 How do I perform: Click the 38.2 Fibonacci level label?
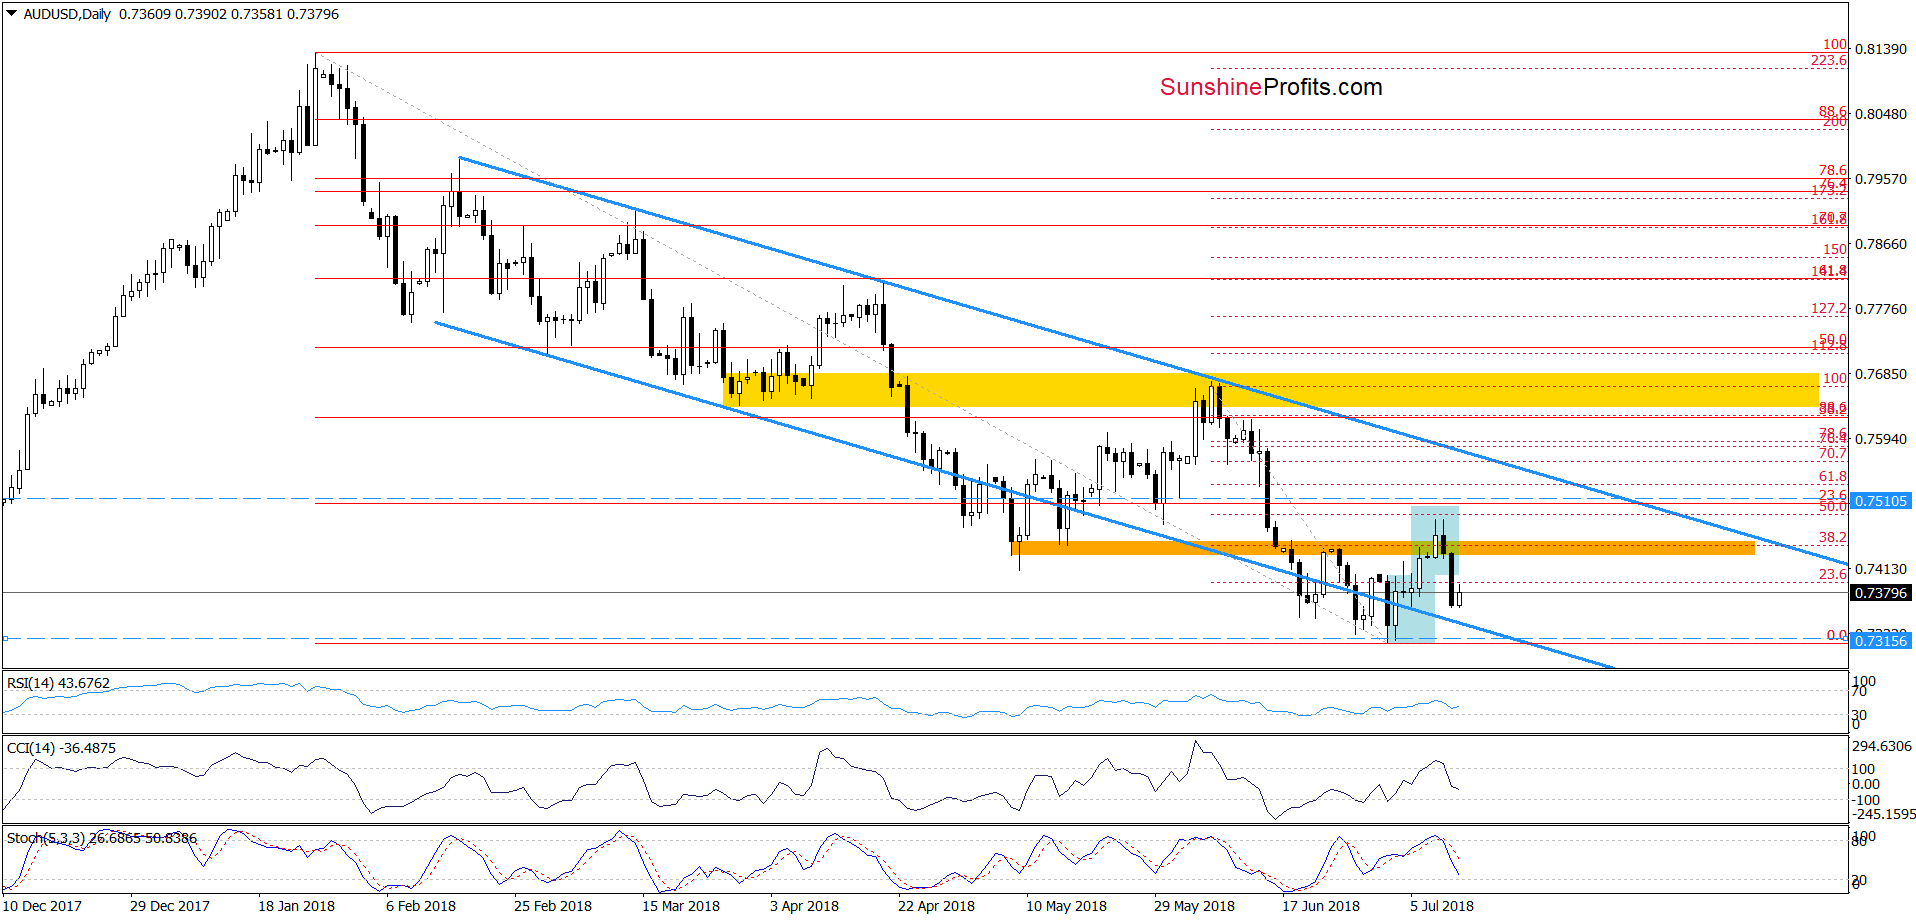tap(1833, 538)
